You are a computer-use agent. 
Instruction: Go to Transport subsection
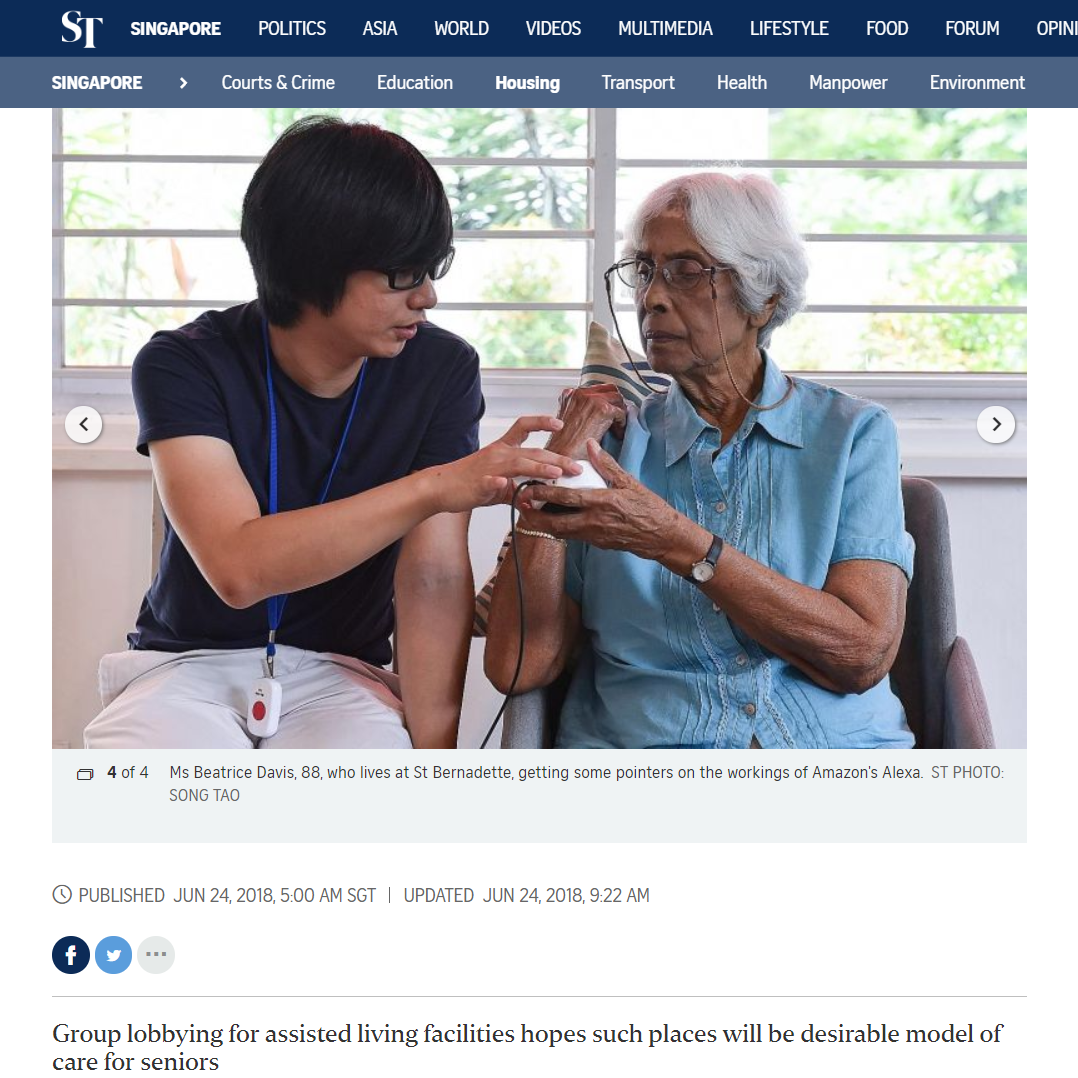[638, 82]
